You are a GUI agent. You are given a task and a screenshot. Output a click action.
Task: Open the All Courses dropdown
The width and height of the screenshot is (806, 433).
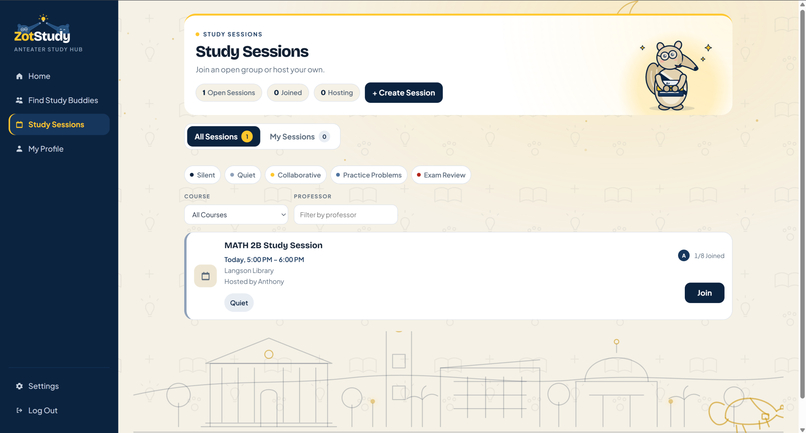[x=236, y=215]
